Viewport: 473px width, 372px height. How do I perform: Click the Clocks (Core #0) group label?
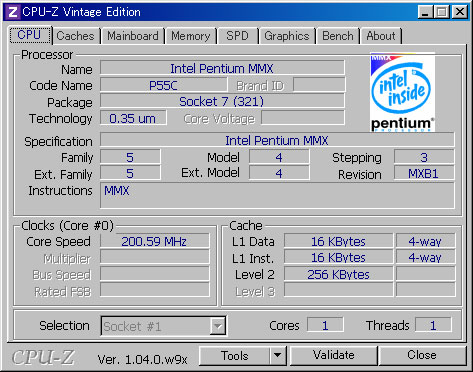coord(67,226)
